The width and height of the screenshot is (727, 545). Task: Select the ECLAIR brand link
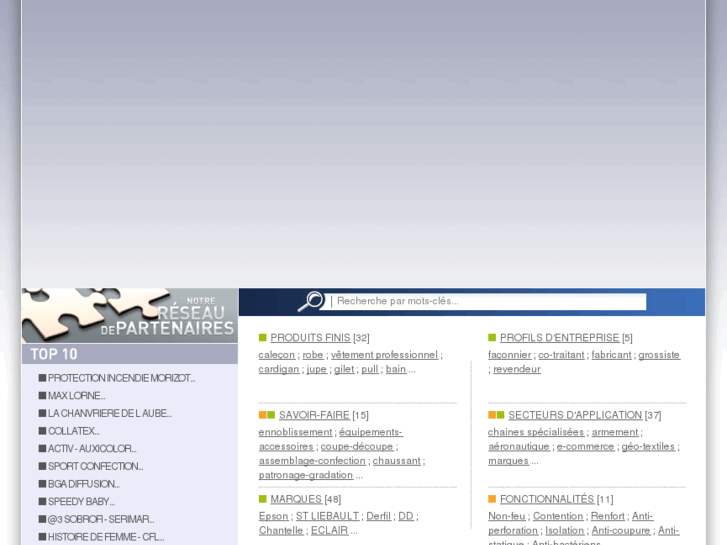tap(330, 531)
